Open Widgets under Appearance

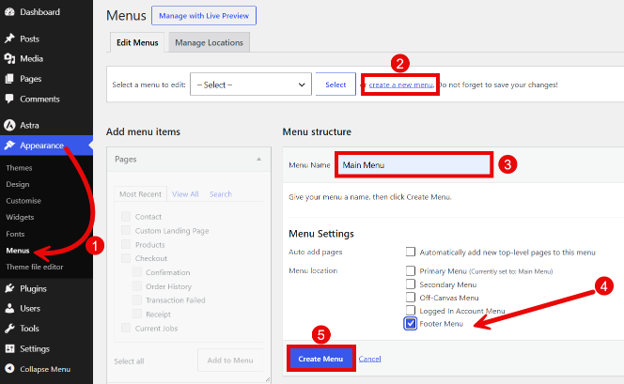(x=20, y=217)
